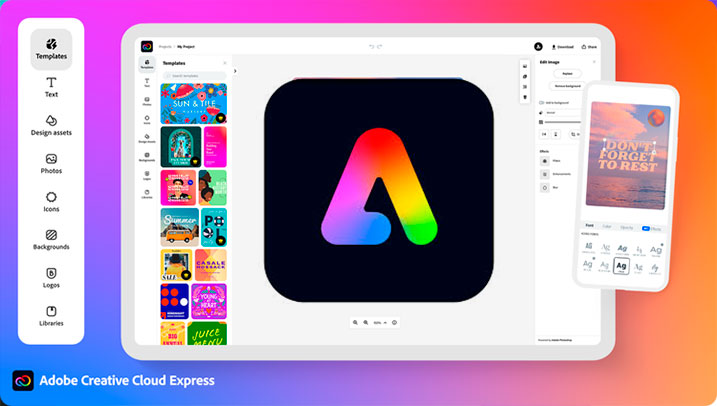Select the dog arch template thumbnail
Image resolution: width=717 pixels, height=406 pixels.
pyautogui.click(x=181, y=147)
